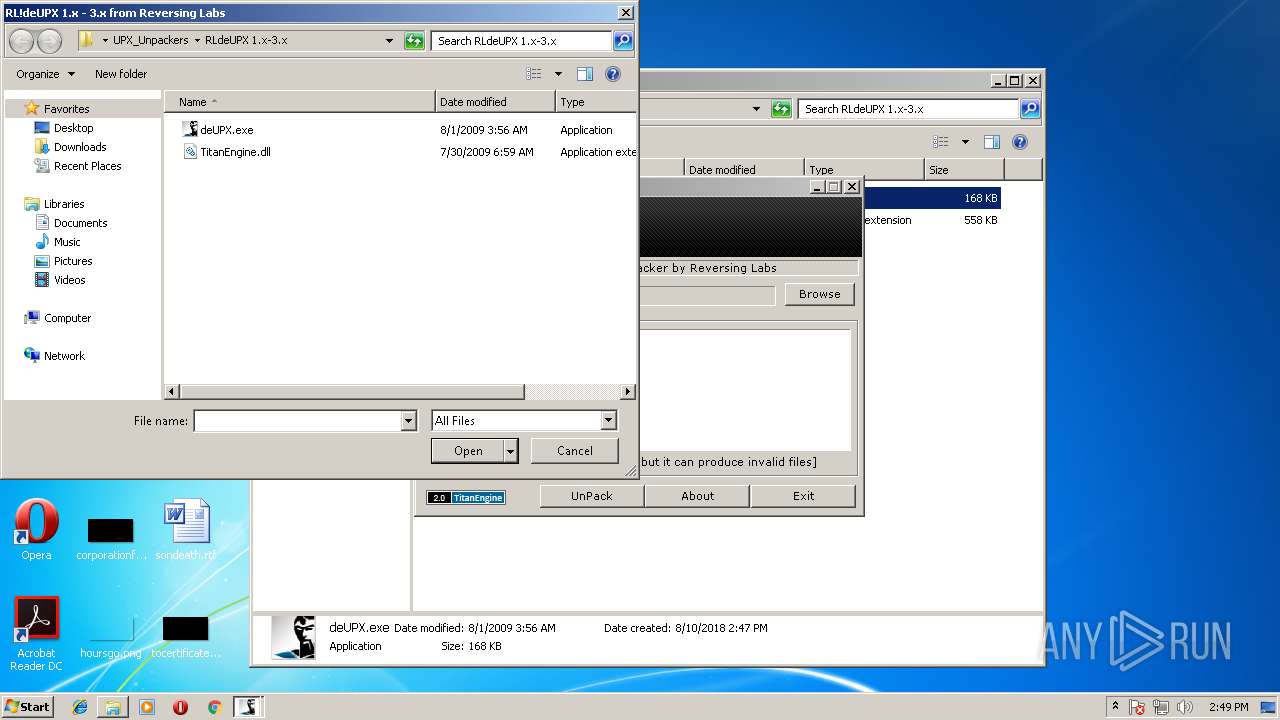
Task: Click the Explorer window search magnifier icon
Action: click(x=1030, y=109)
